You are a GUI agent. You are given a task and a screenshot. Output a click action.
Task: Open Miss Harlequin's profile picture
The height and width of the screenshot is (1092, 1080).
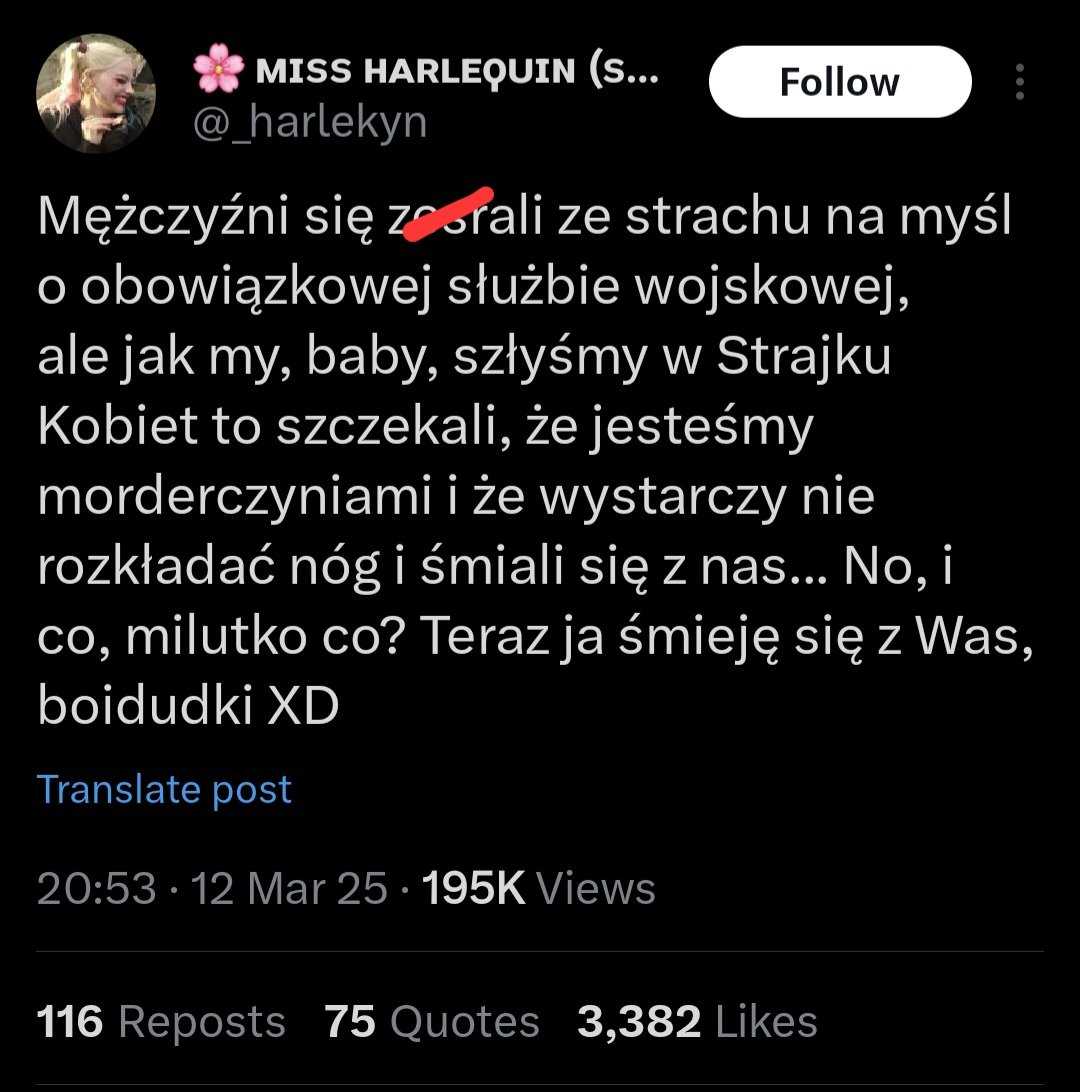(95, 93)
